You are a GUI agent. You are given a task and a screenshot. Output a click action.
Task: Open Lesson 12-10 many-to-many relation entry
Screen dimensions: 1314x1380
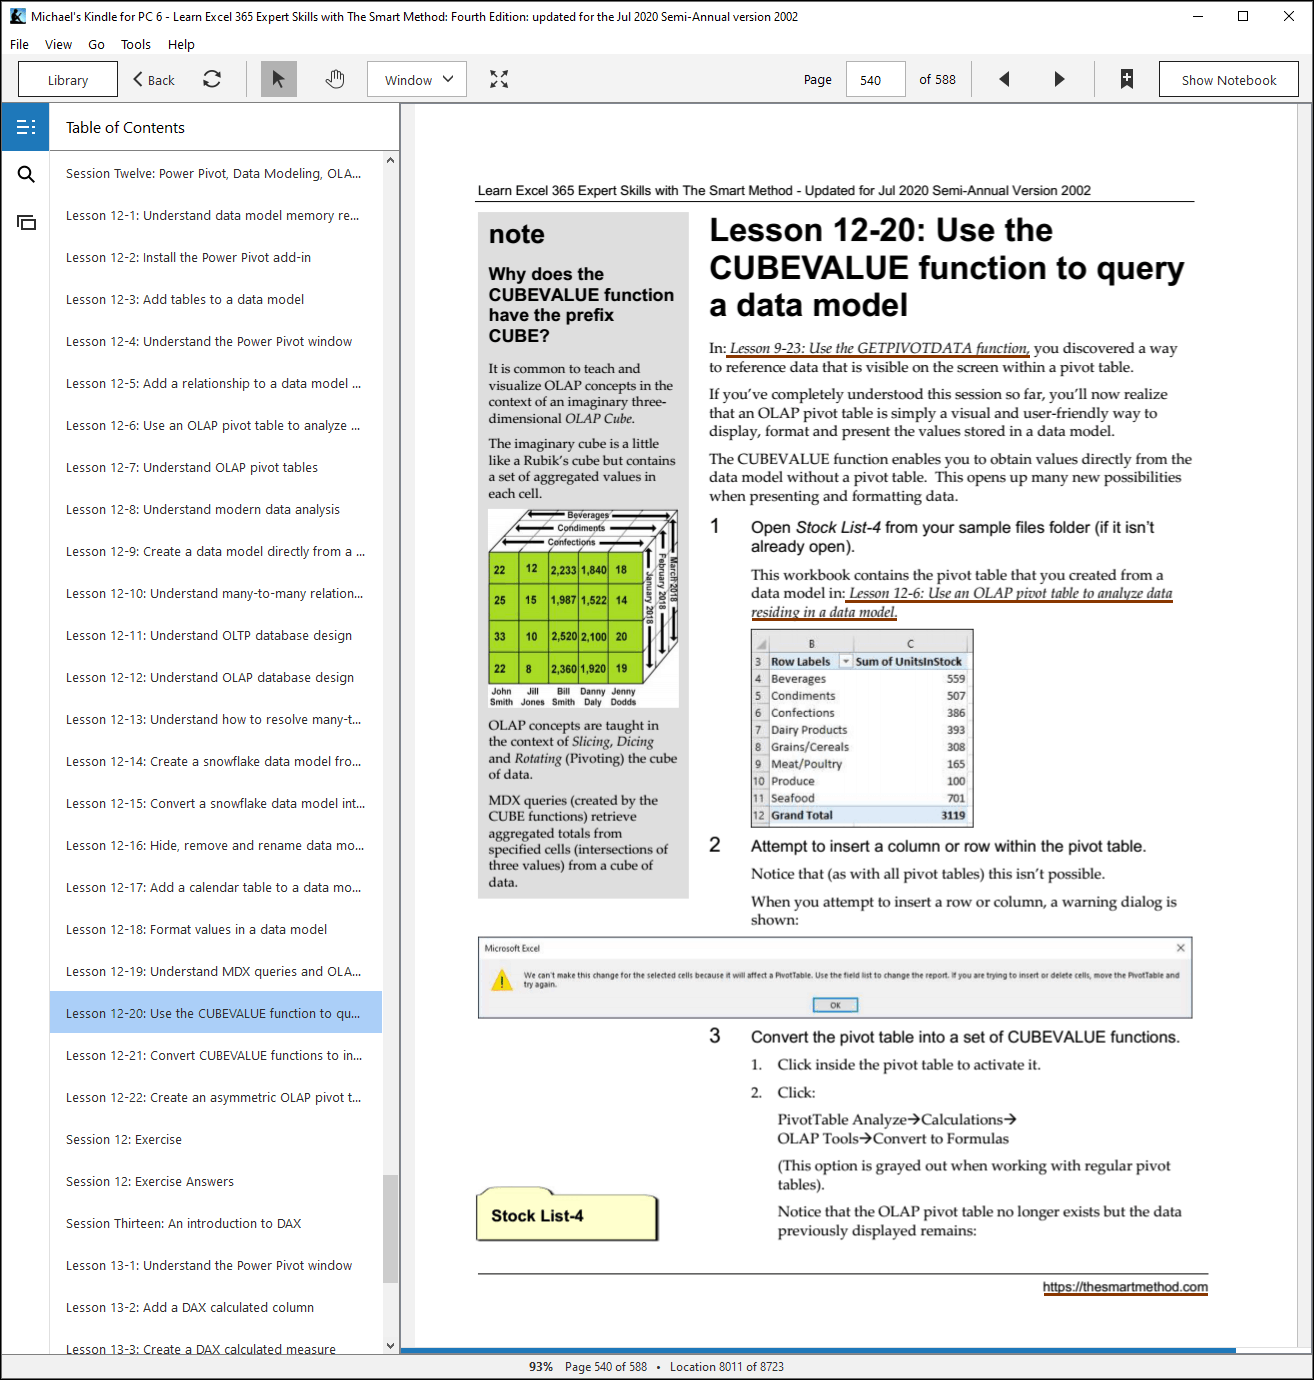coord(216,593)
